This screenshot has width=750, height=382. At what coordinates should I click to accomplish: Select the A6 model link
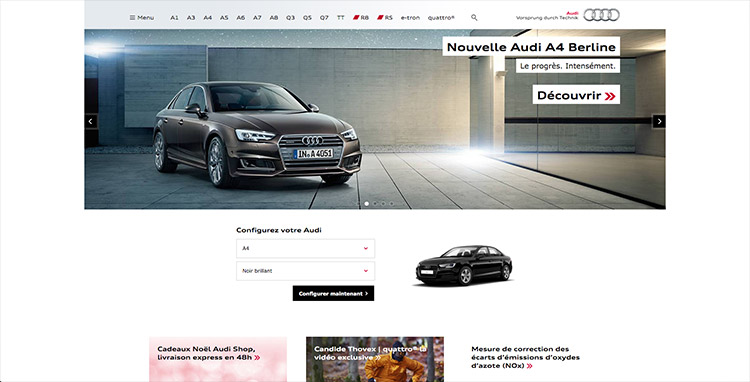click(x=241, y=18)
